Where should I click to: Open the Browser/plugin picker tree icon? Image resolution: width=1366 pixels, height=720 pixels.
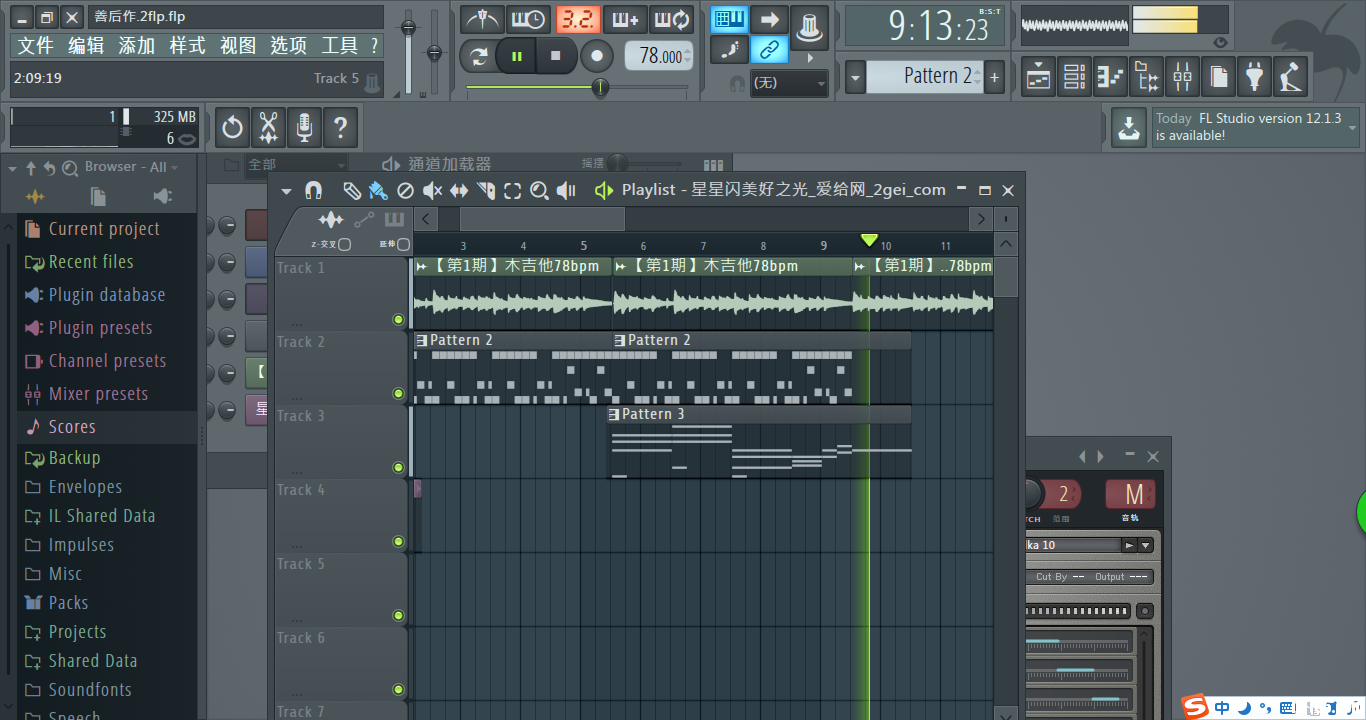tap(1146, 76)
